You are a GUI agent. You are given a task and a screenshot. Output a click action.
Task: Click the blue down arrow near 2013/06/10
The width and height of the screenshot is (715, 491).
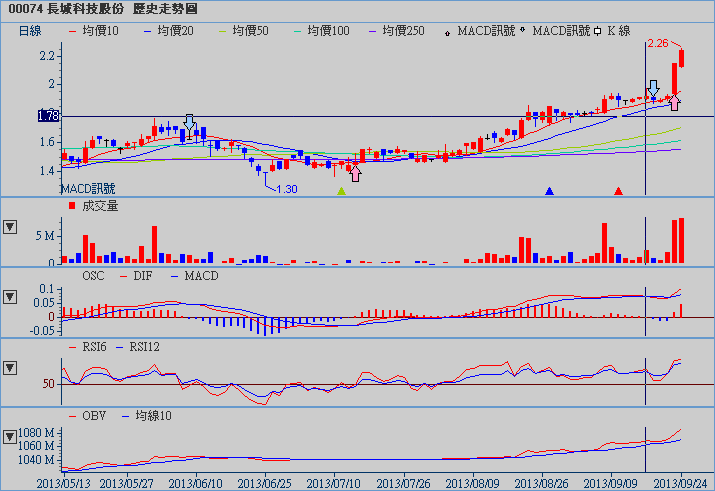[x=190, y=122]
